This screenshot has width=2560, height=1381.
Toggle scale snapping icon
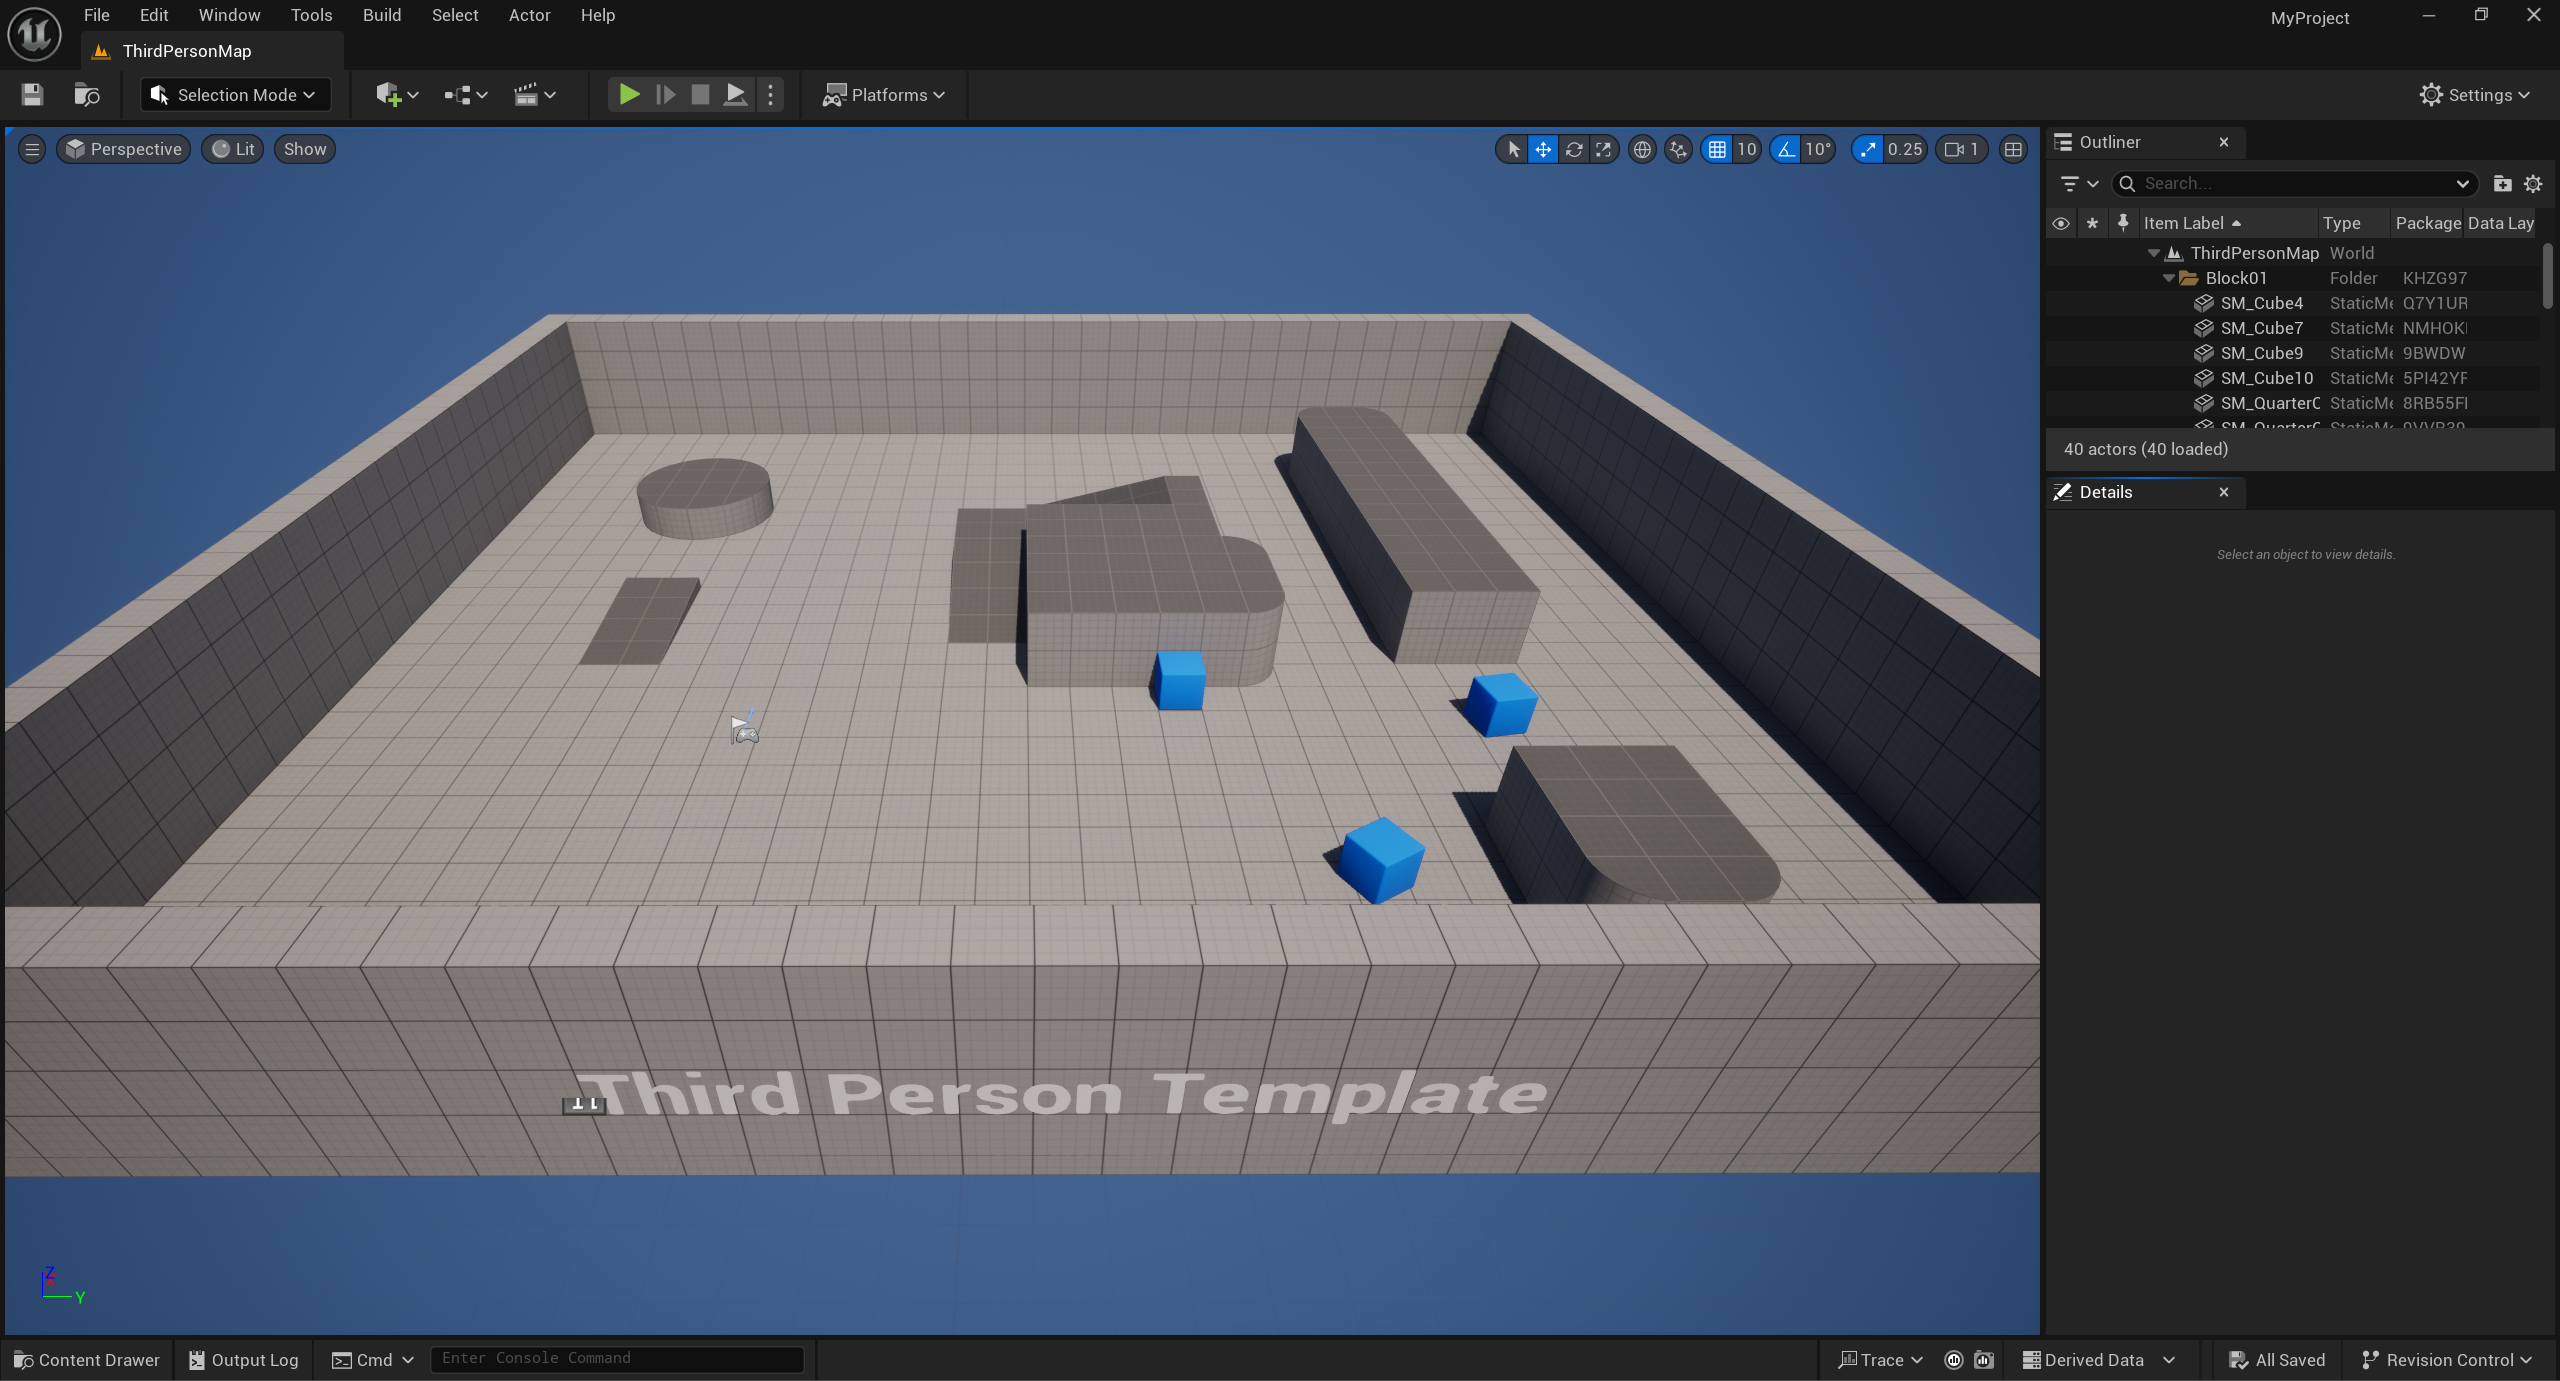click(x=1867, y=149)
